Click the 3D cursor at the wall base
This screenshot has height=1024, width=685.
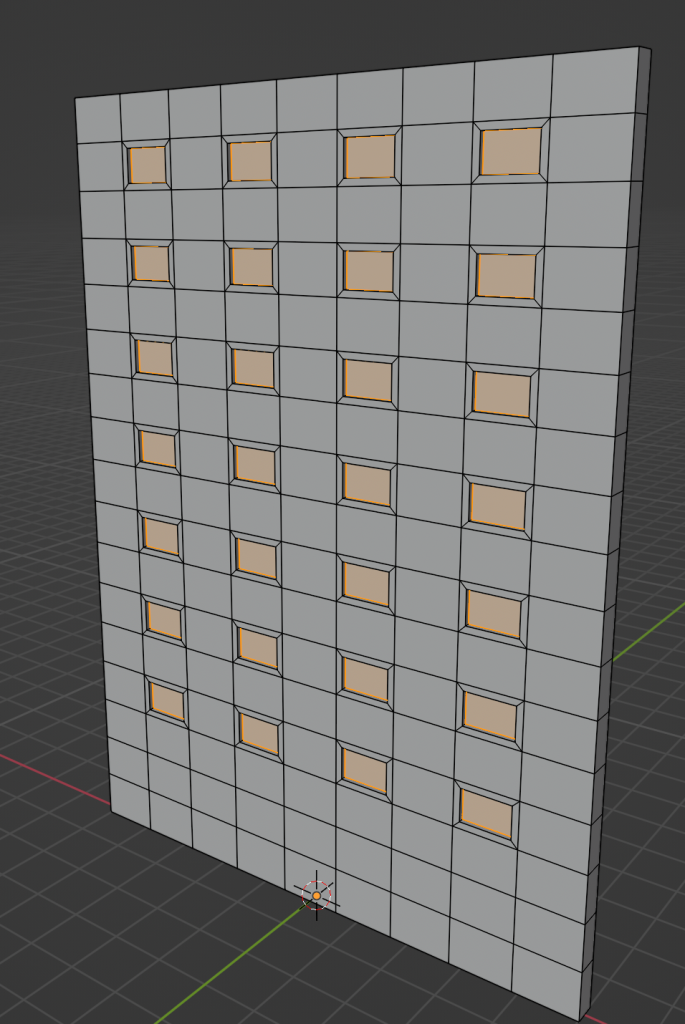(316, 894)
